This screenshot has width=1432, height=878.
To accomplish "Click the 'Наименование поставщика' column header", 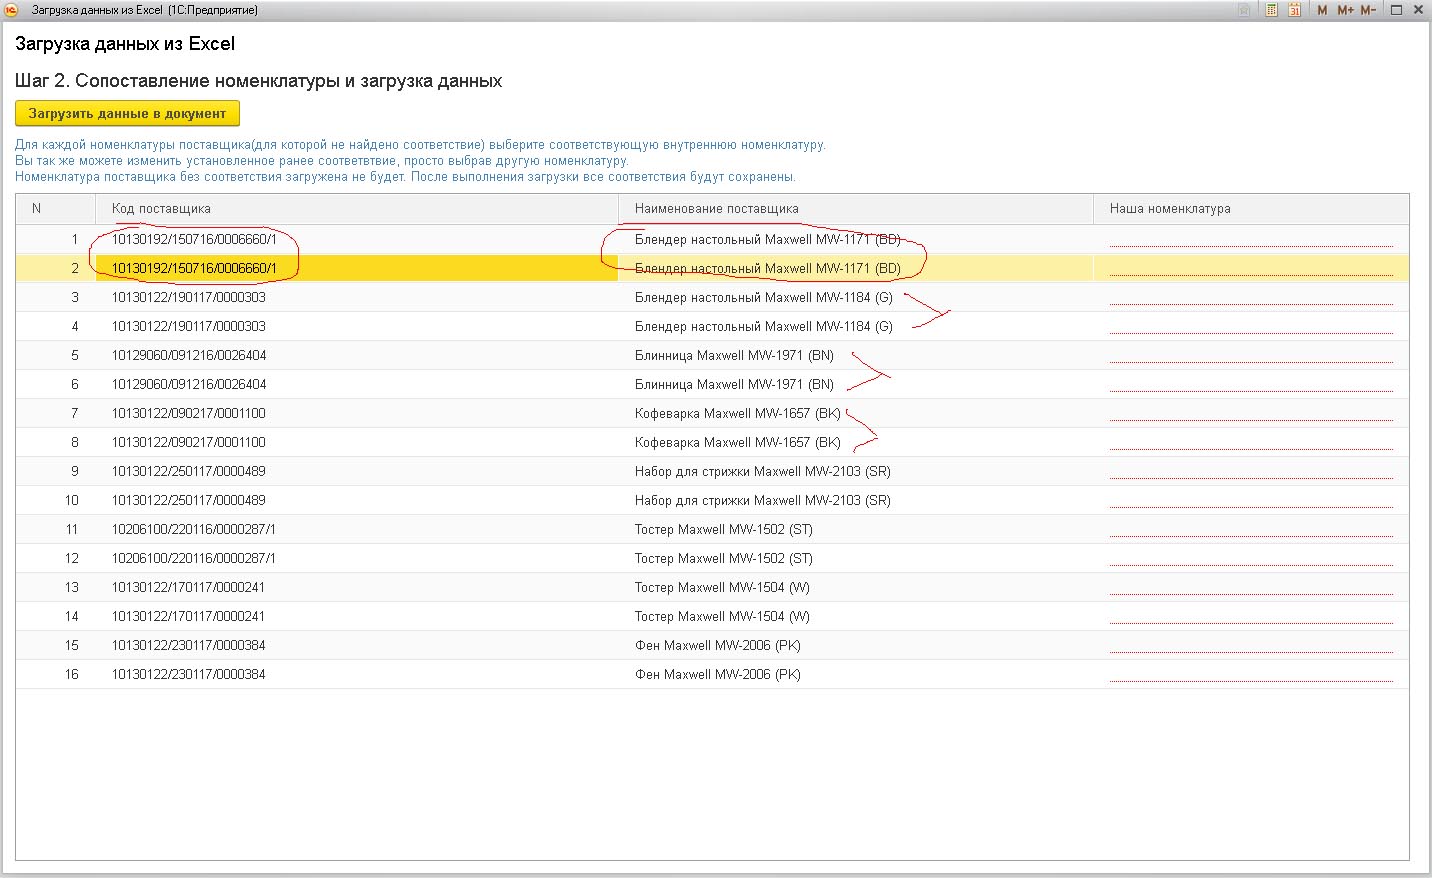I will pyautogui.click(x=856, y=209).
